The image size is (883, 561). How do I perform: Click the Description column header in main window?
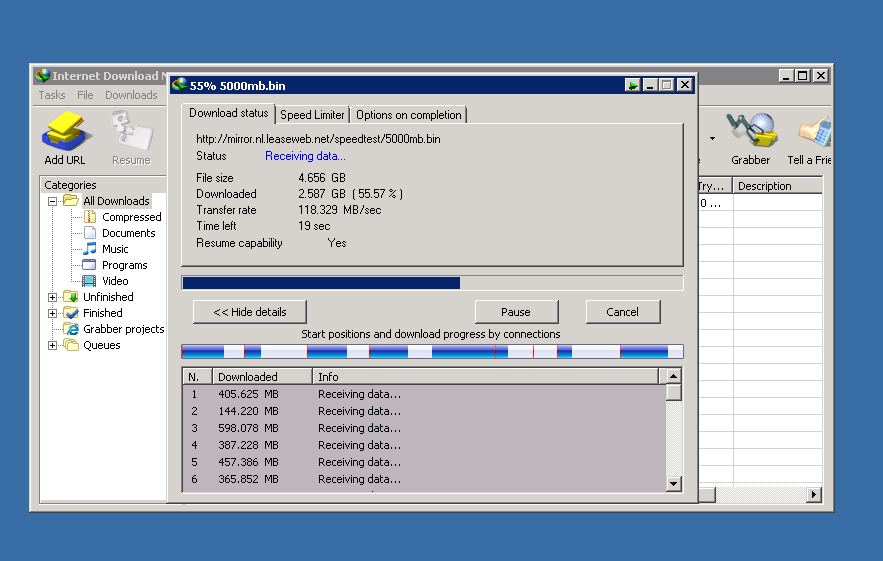pyautogui.click(x=777, y=186)
